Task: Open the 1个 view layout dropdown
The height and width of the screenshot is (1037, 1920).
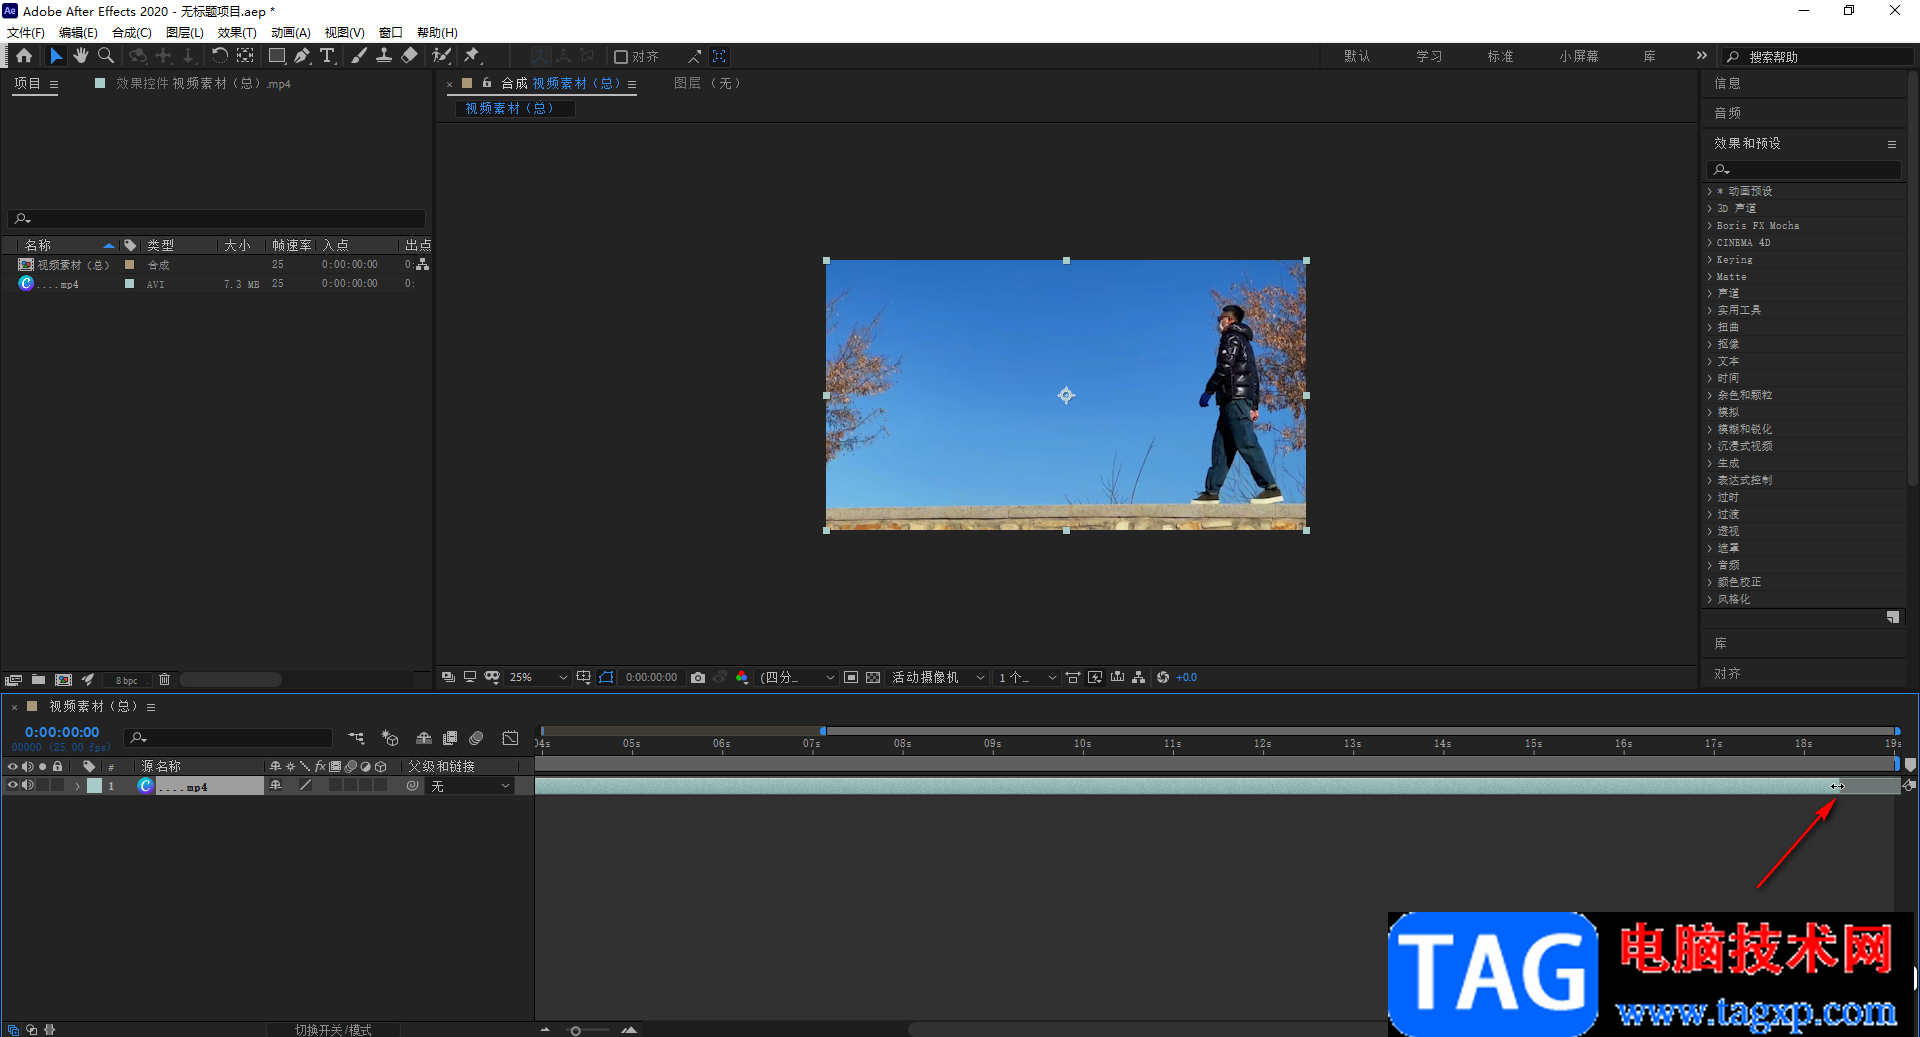Action: coord(1027,678)
